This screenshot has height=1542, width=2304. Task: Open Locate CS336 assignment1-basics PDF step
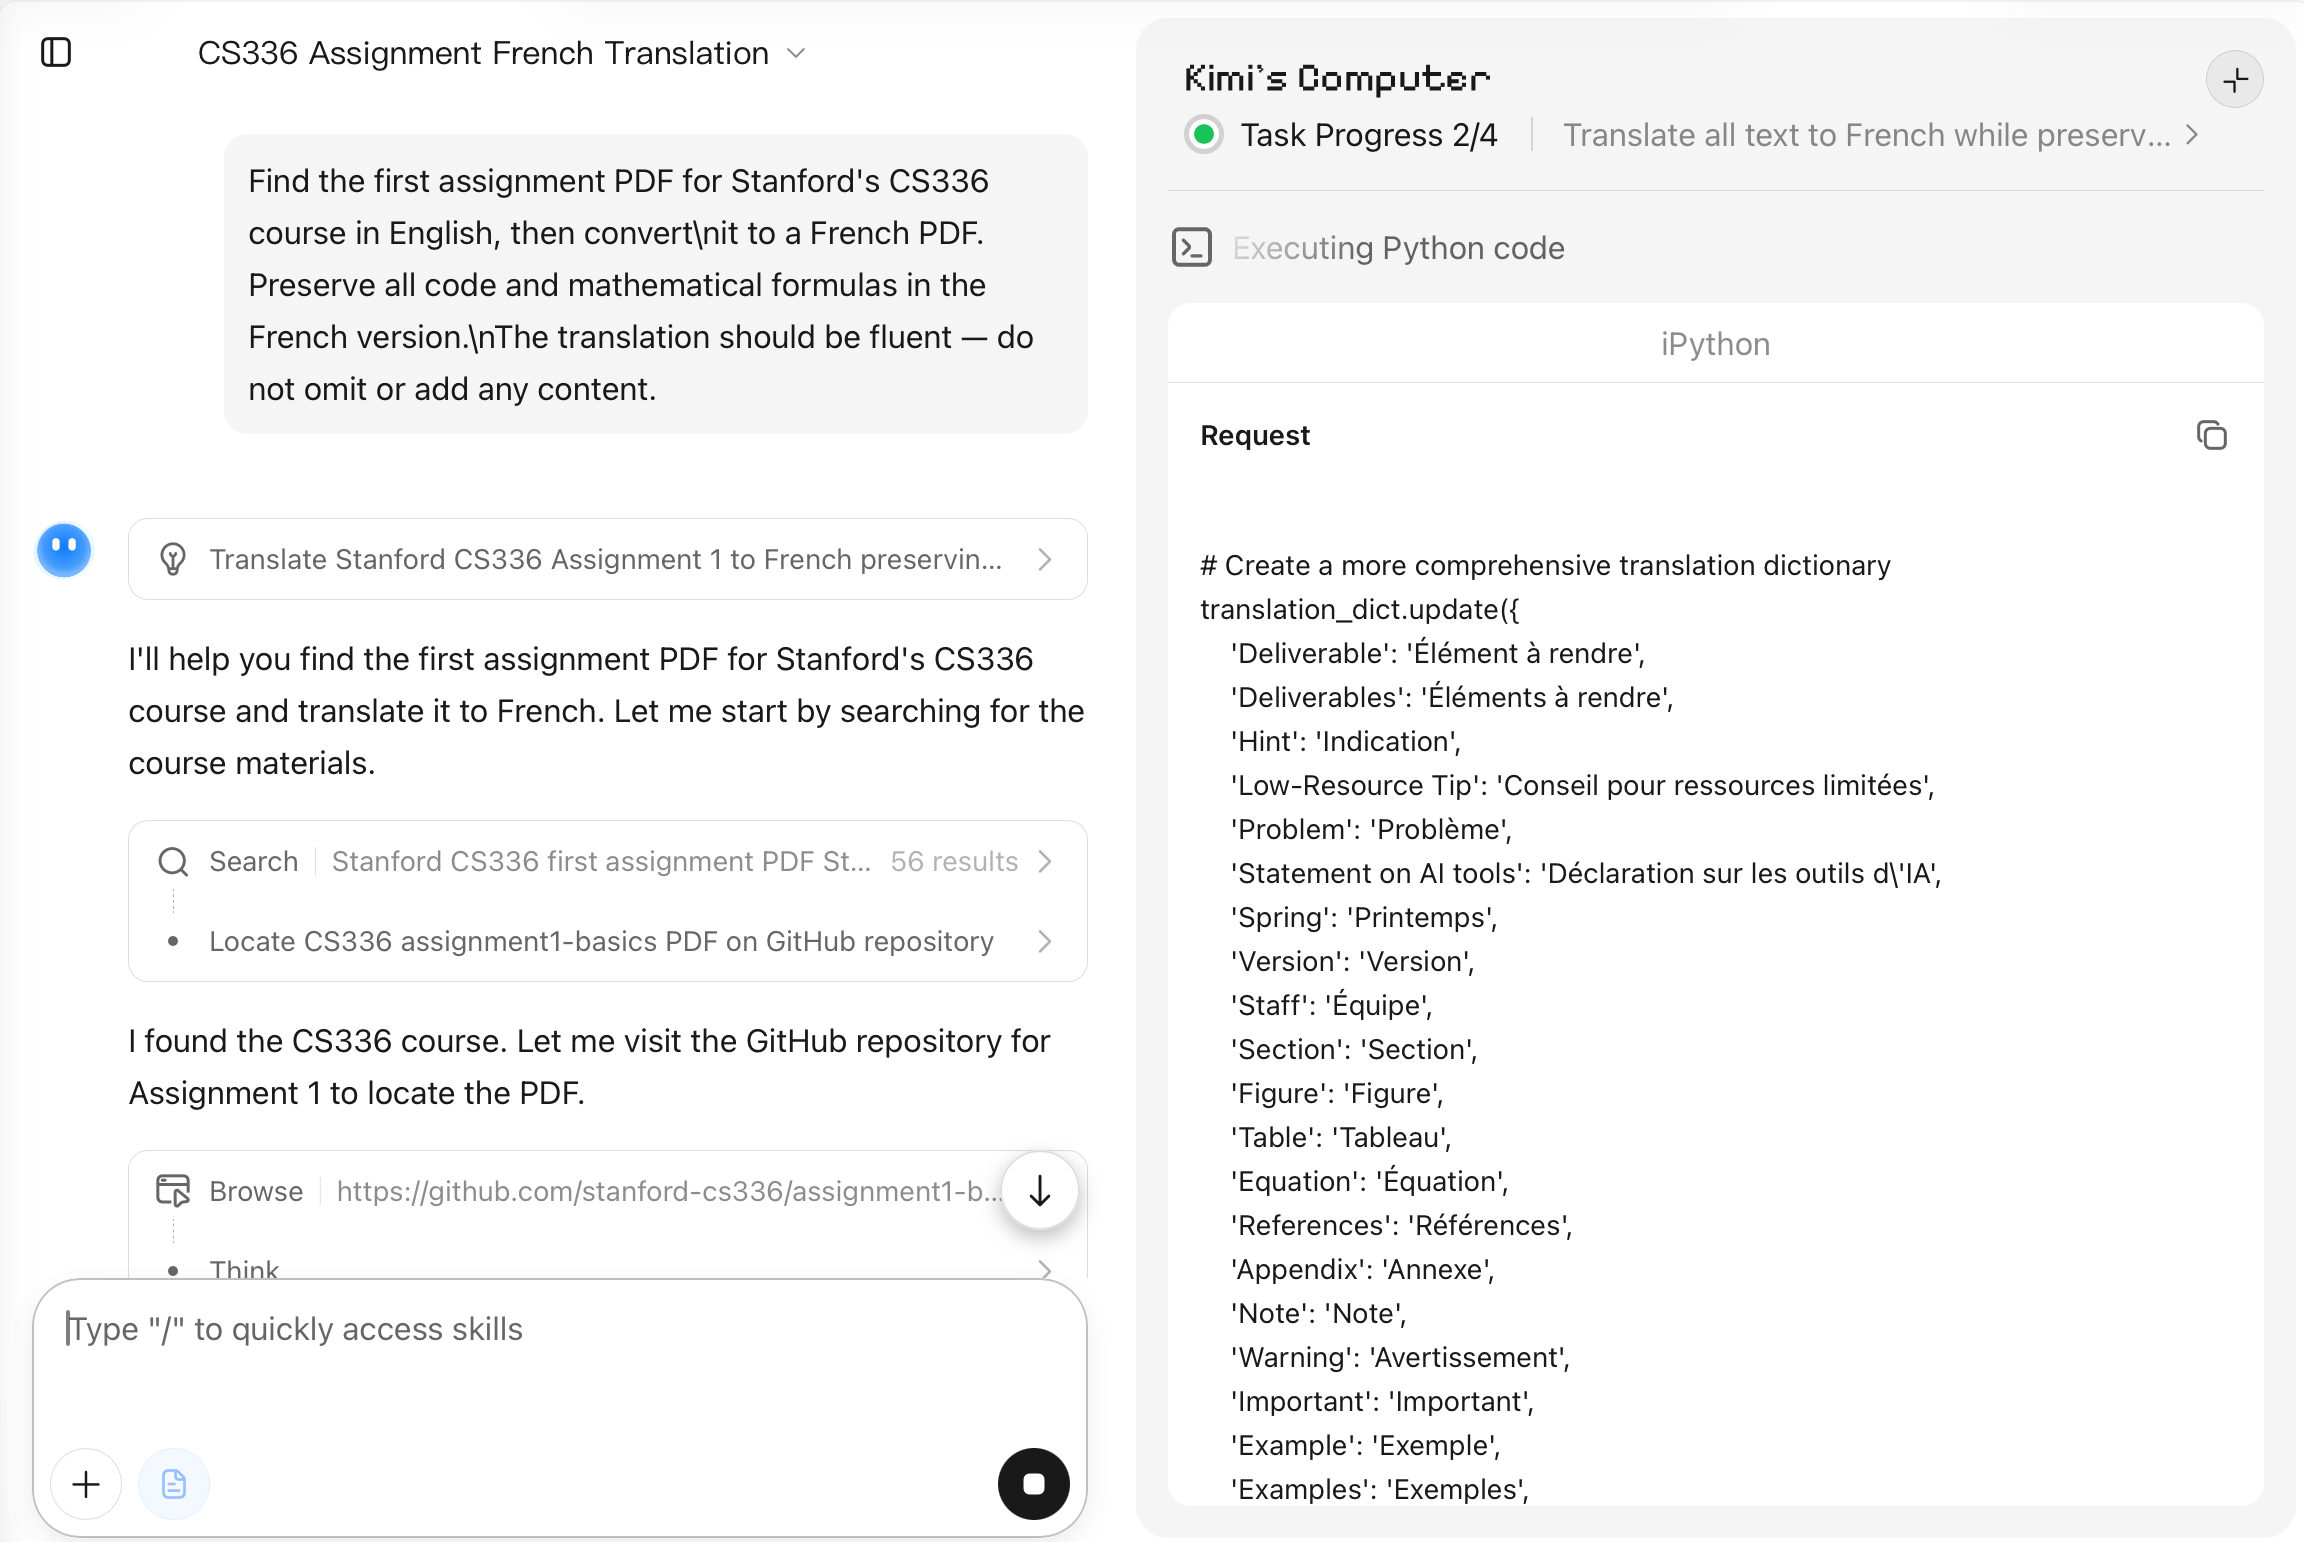pyautogui.click(x=608, y=941)
